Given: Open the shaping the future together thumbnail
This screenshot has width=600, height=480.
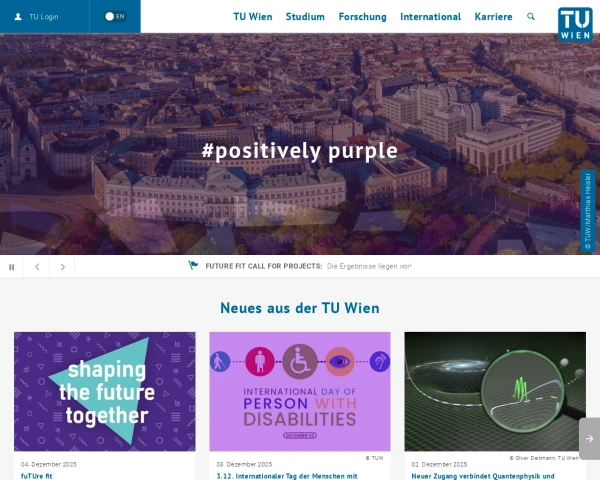Looking at the screenshot, I should (x=105, y=392).
